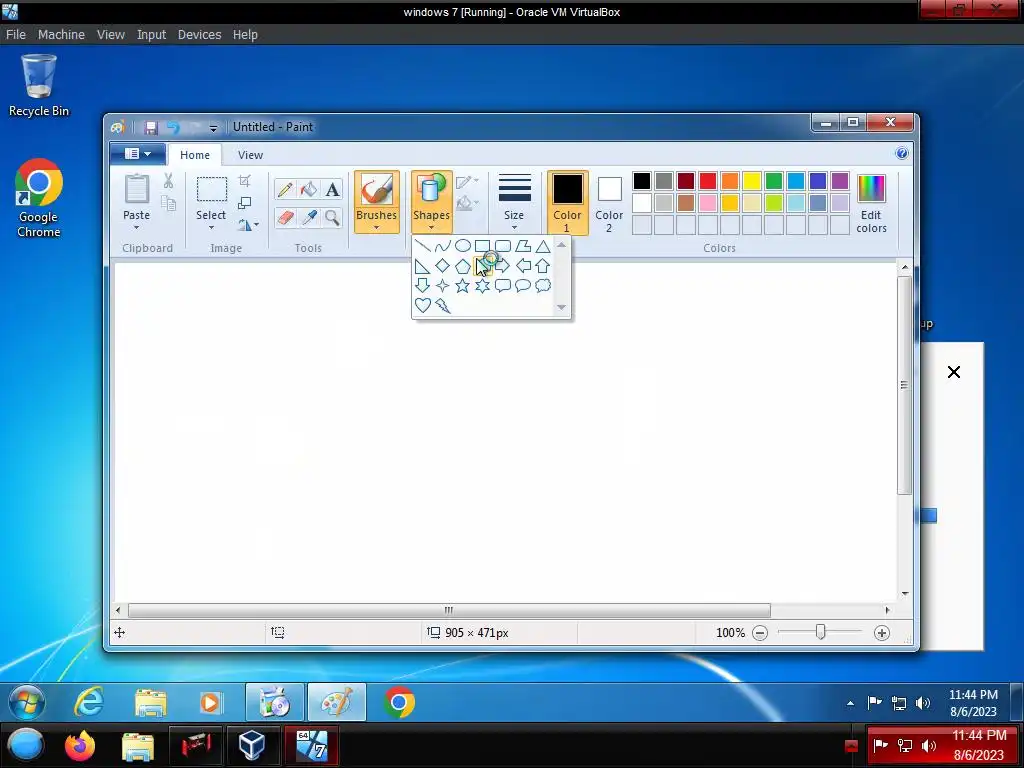Click zoom in plus button

click(882, 633)
